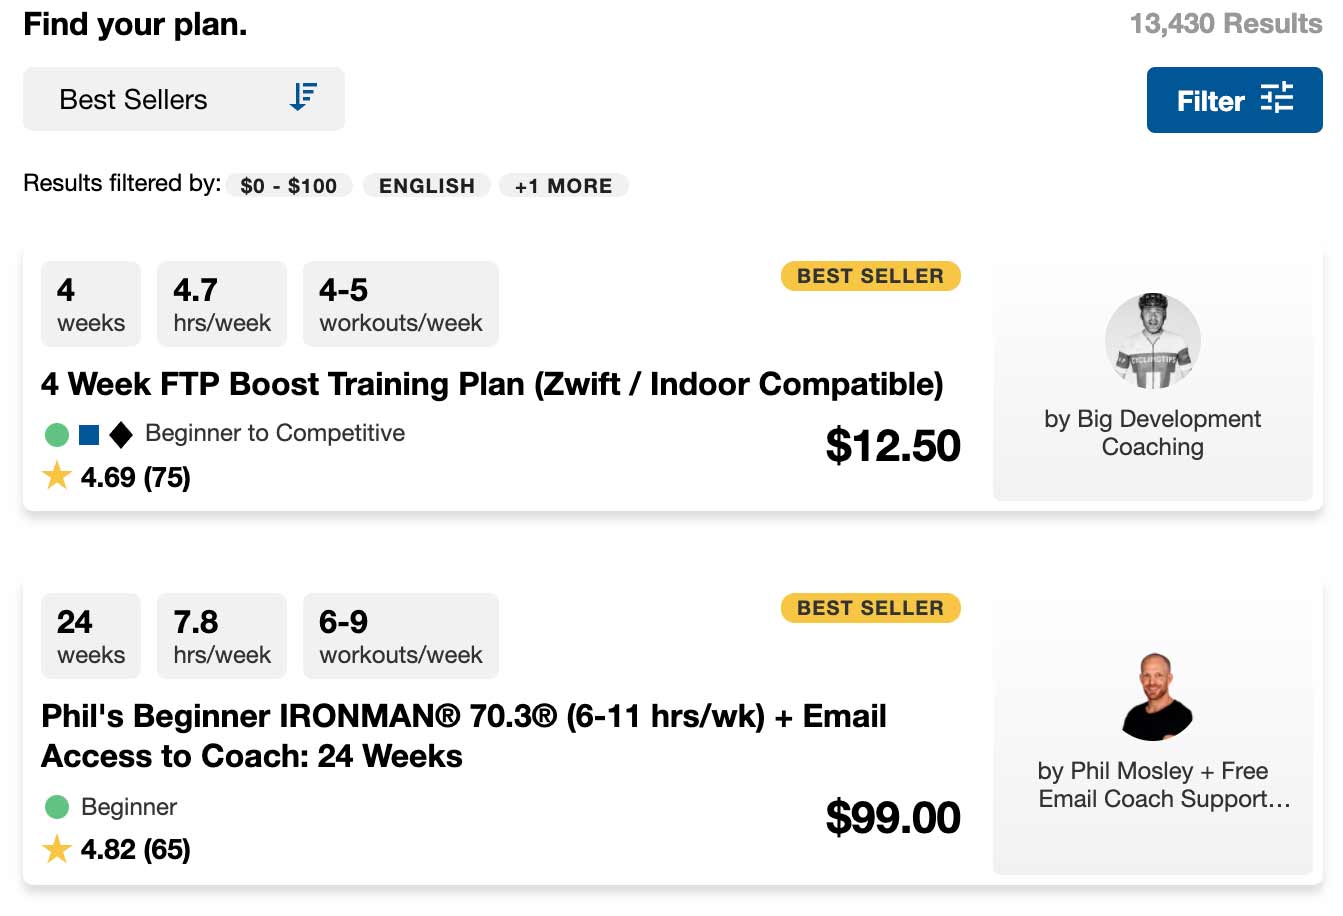Open the Filter options button
1343x916 pixels.
pyautogui.click(x=1234, y=100)
